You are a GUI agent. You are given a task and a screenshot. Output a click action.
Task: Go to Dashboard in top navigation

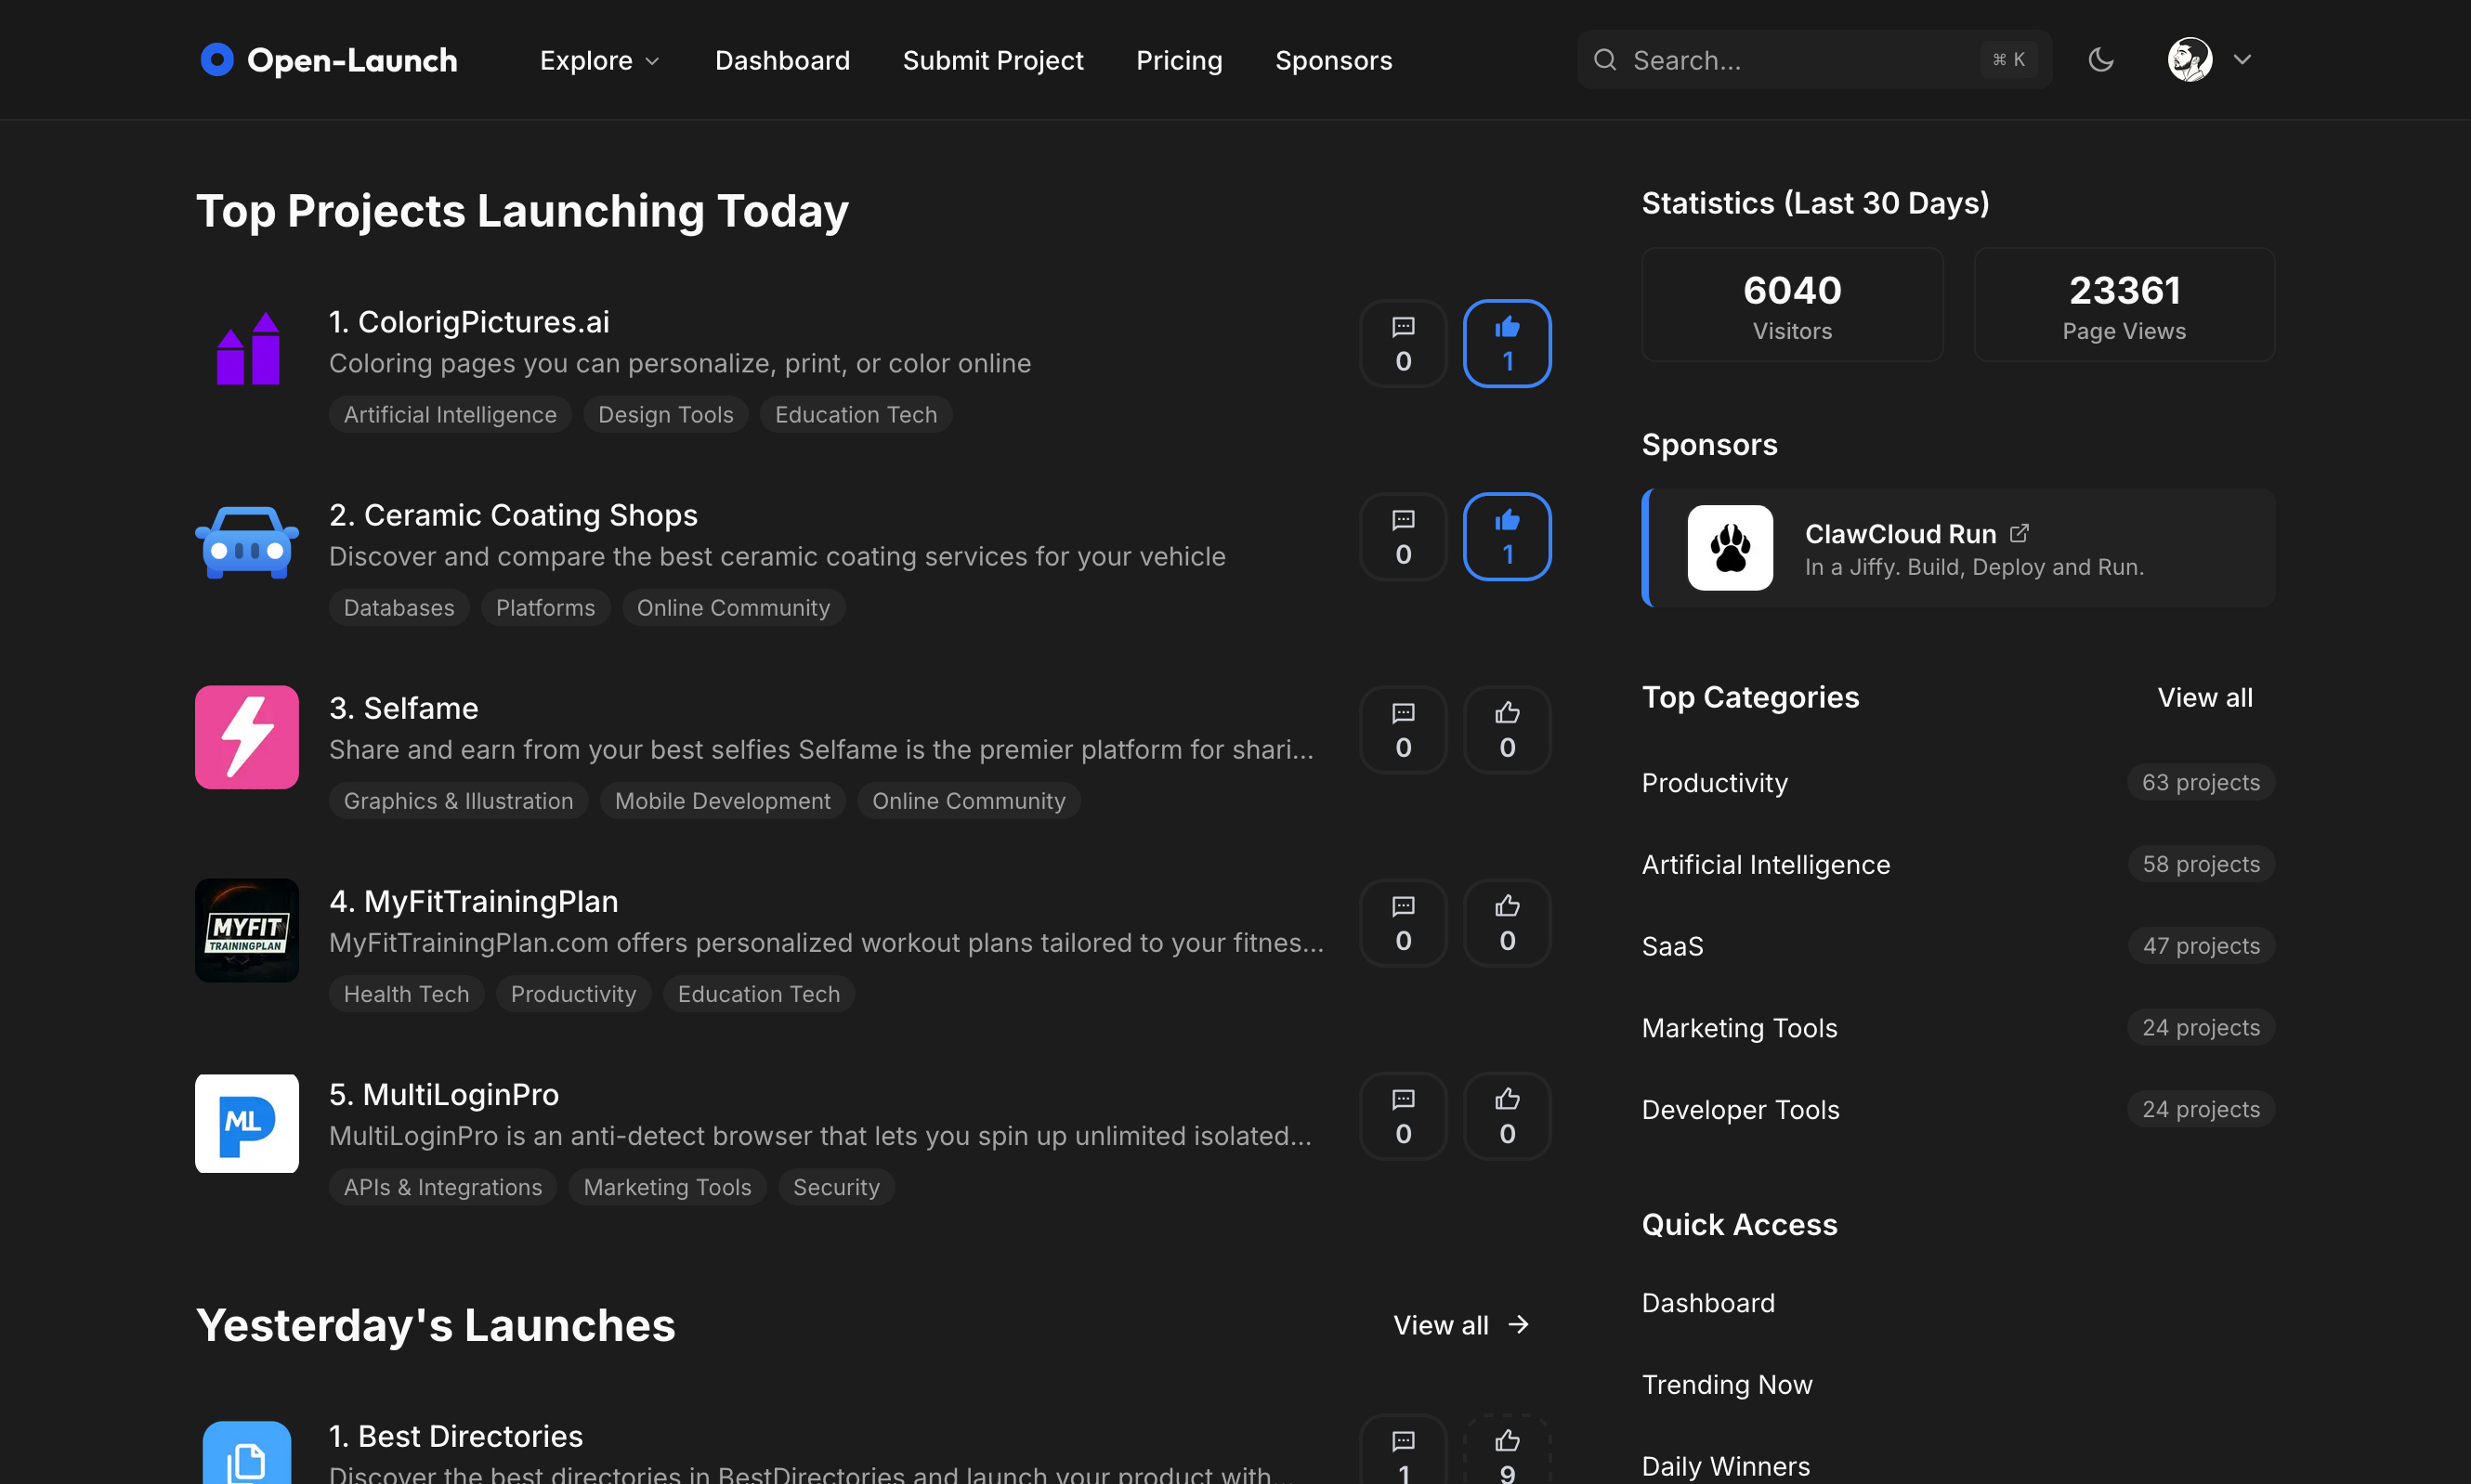click(782, 61)
